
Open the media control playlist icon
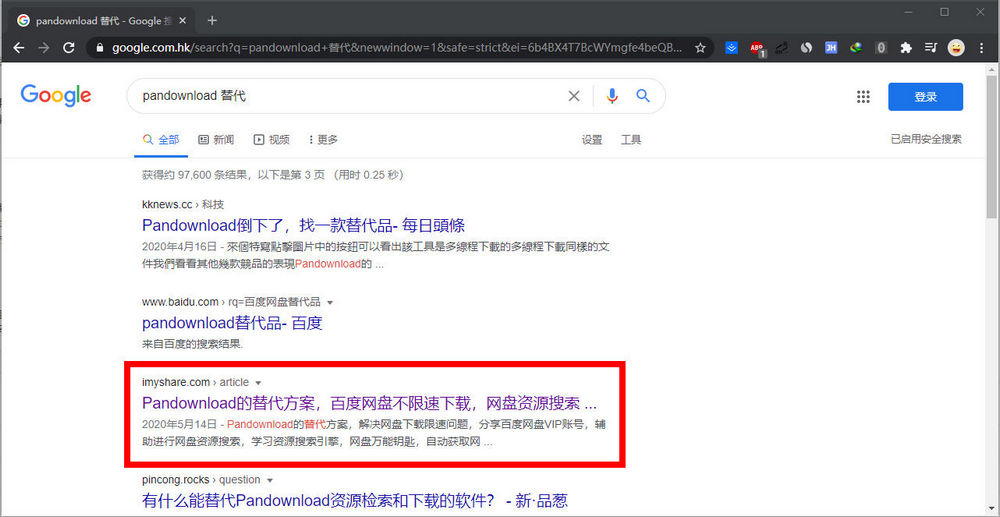tap(930, 48)
